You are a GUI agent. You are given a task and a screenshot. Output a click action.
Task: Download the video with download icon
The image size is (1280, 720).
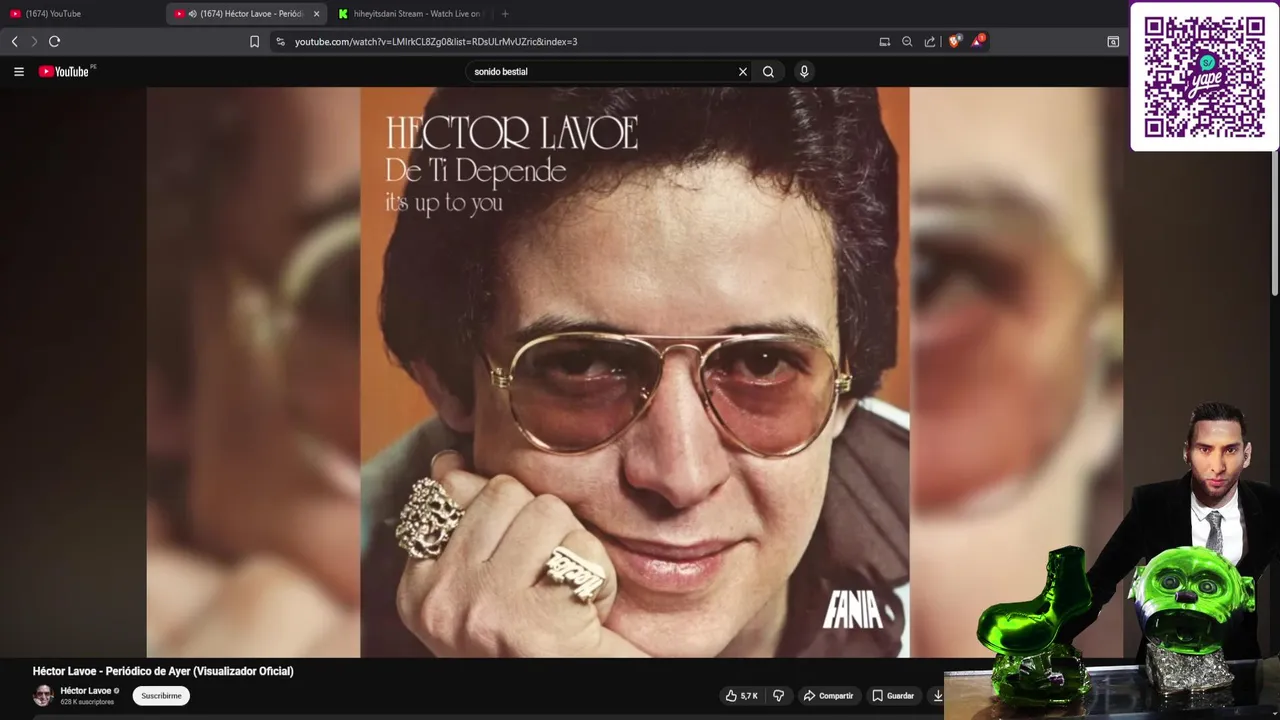pos(937,695)
